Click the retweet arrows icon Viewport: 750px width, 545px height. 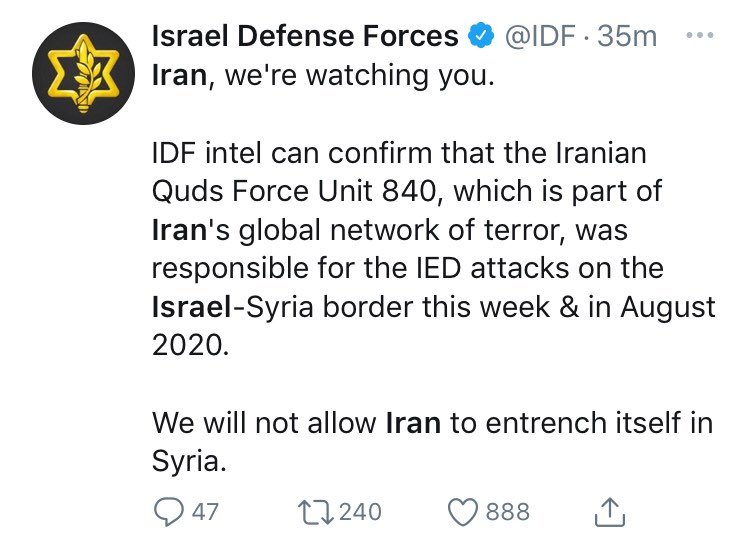point(315,512)
